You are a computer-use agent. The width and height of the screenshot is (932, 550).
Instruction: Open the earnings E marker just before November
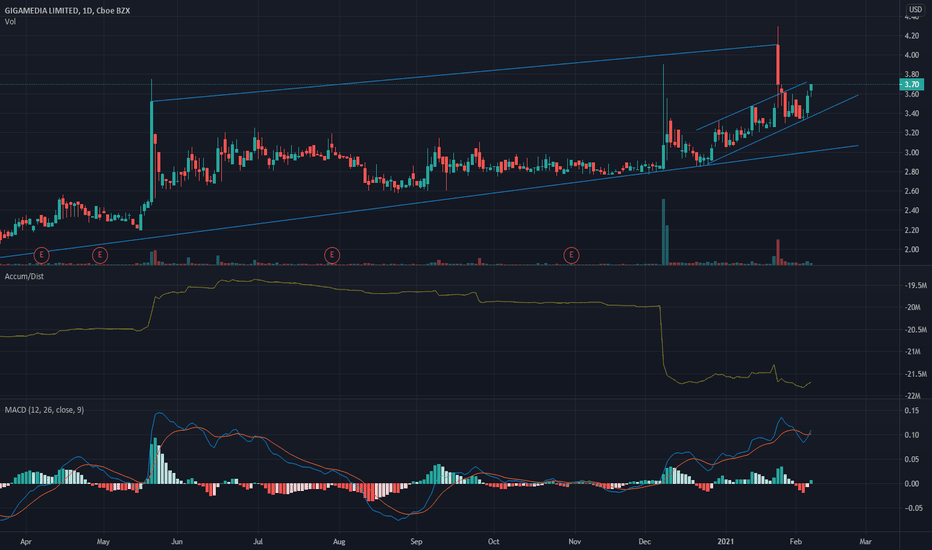[x=571, y=256]
